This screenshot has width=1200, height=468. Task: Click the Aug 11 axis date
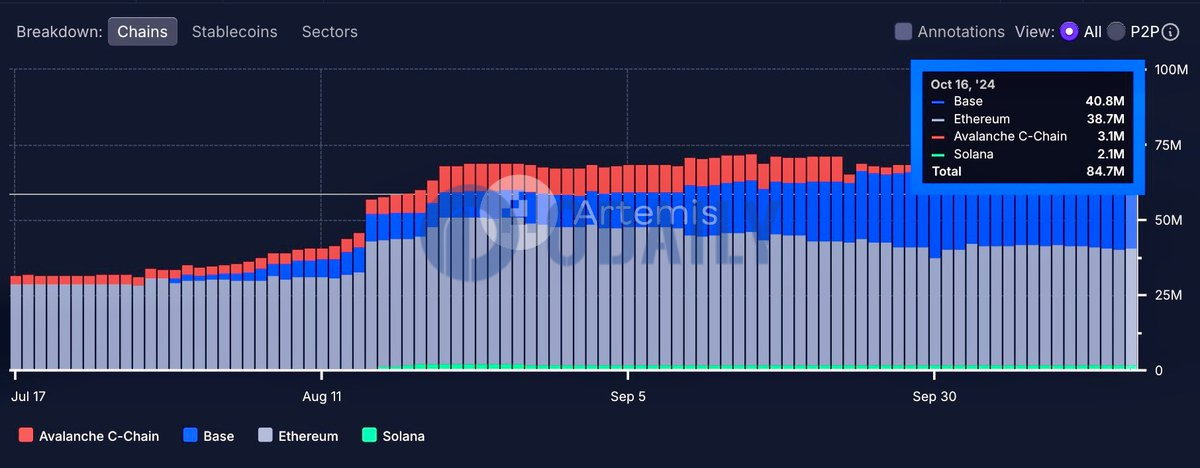point(322,396)
